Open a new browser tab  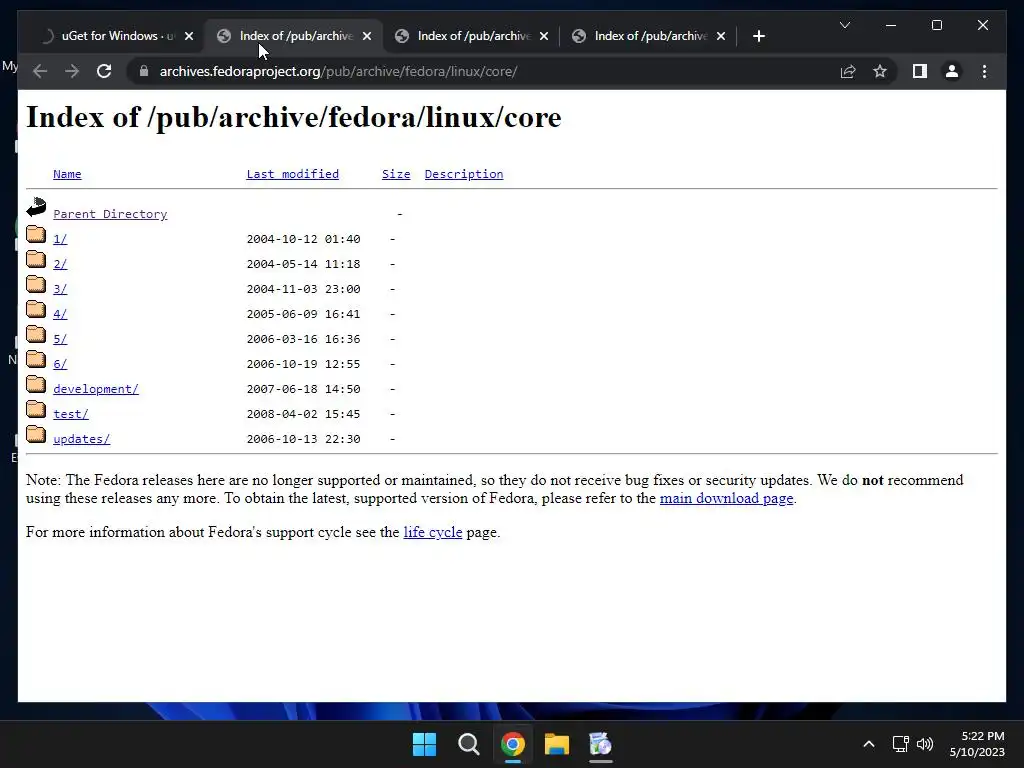pyautogui.click(x=758, y=36)
